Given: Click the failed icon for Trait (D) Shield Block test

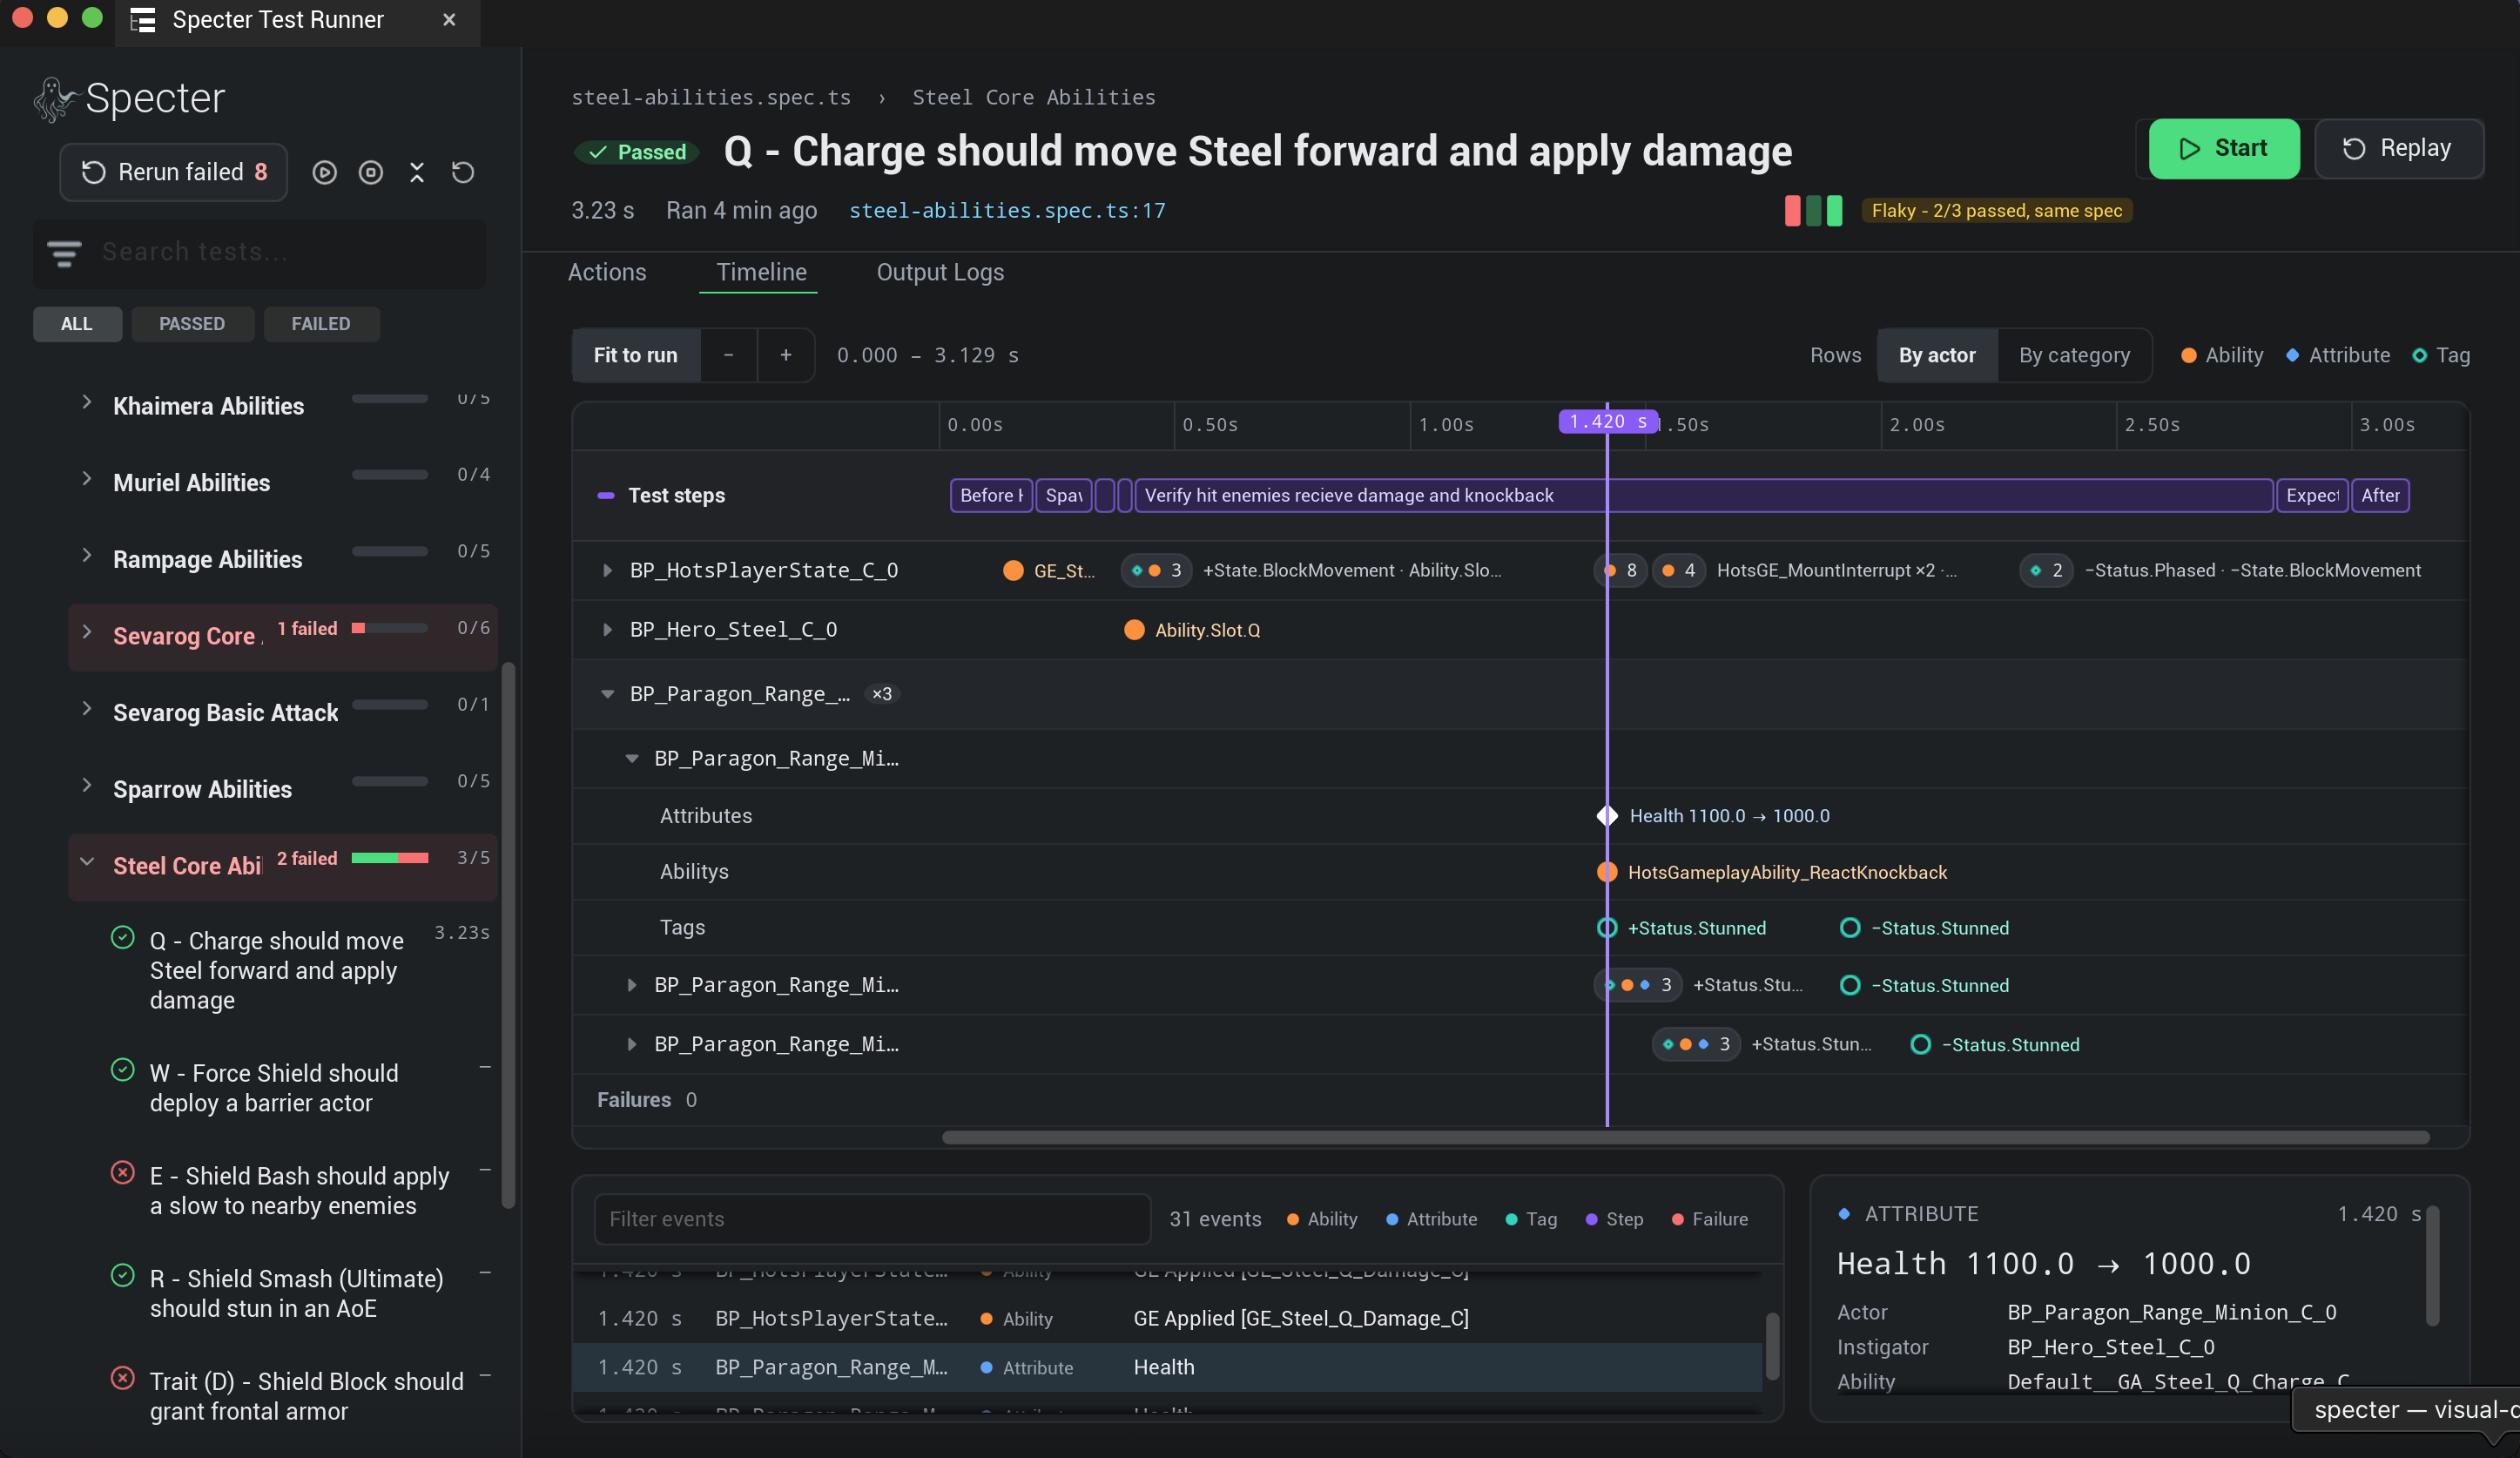Looking at the screenshot, I should [x=122, y=1378].
